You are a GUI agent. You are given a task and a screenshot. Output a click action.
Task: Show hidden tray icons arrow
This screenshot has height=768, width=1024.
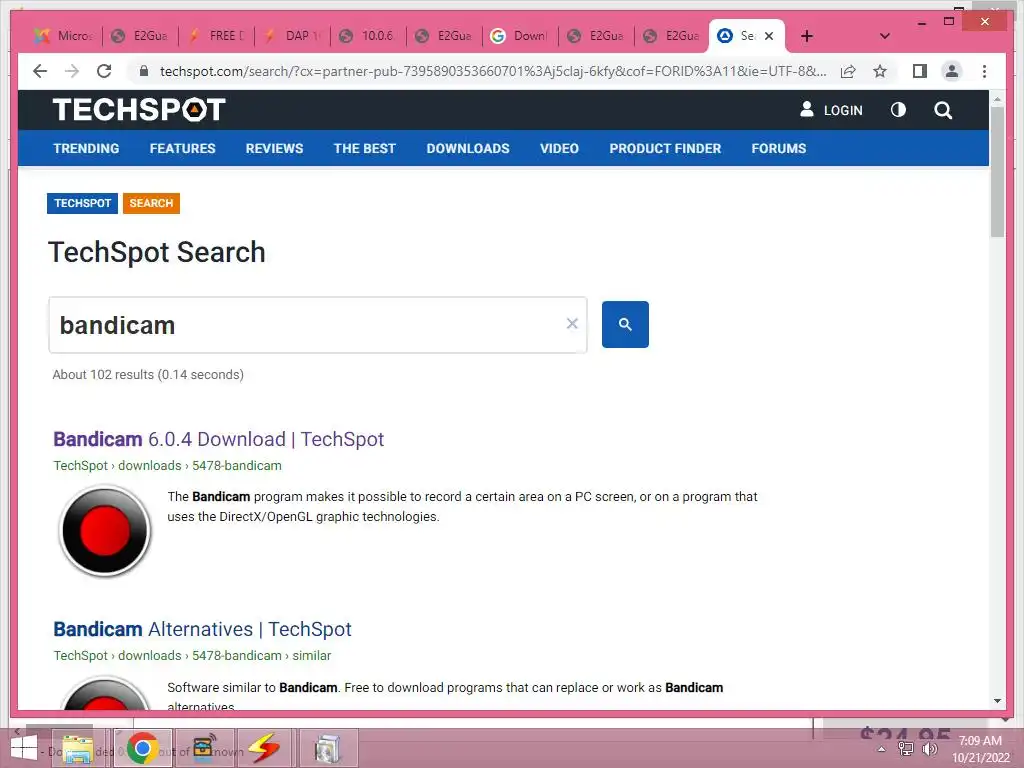point(881,749)
